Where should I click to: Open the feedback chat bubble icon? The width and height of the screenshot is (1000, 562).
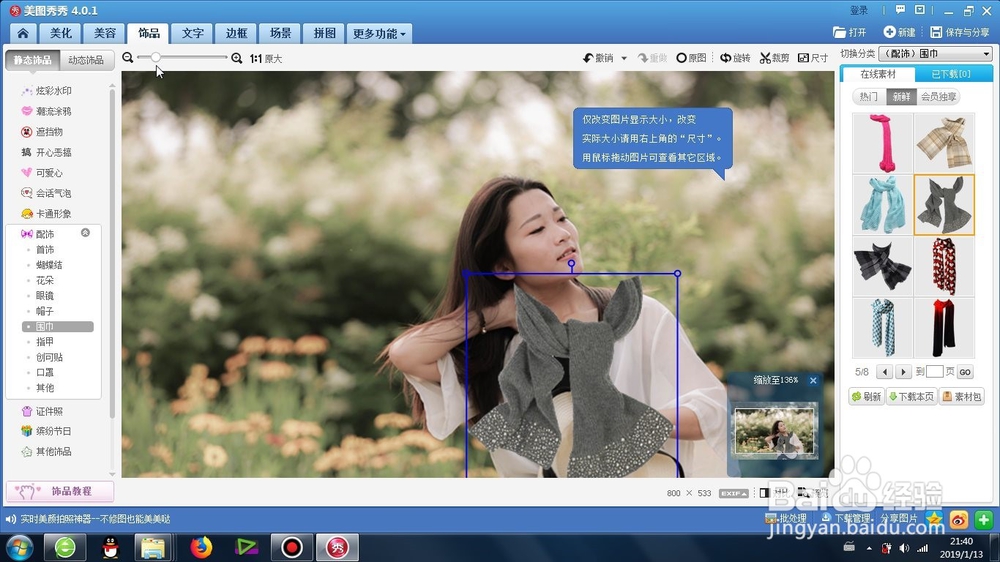(900, 10)
